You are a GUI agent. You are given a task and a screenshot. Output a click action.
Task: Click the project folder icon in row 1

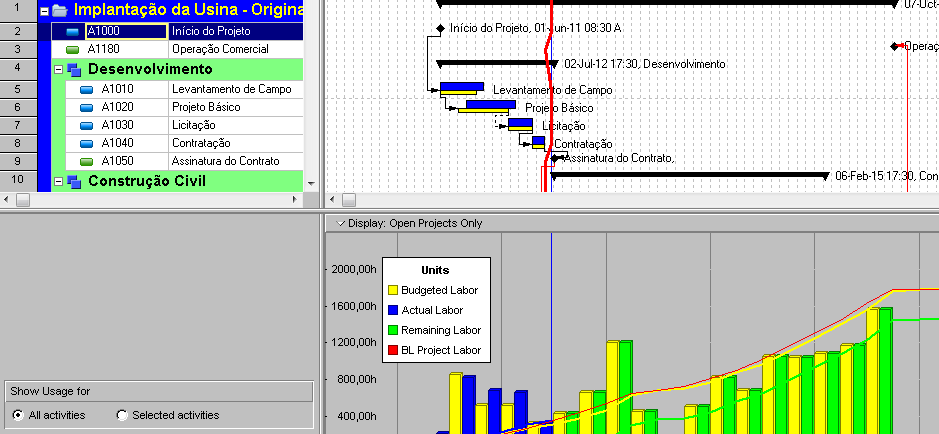59,10
